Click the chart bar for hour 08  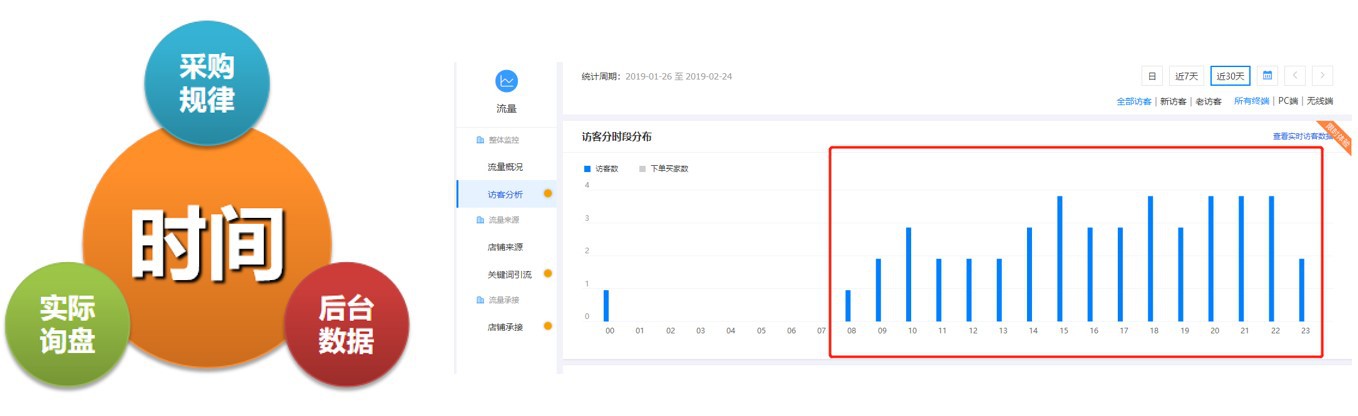coord(848,306)
